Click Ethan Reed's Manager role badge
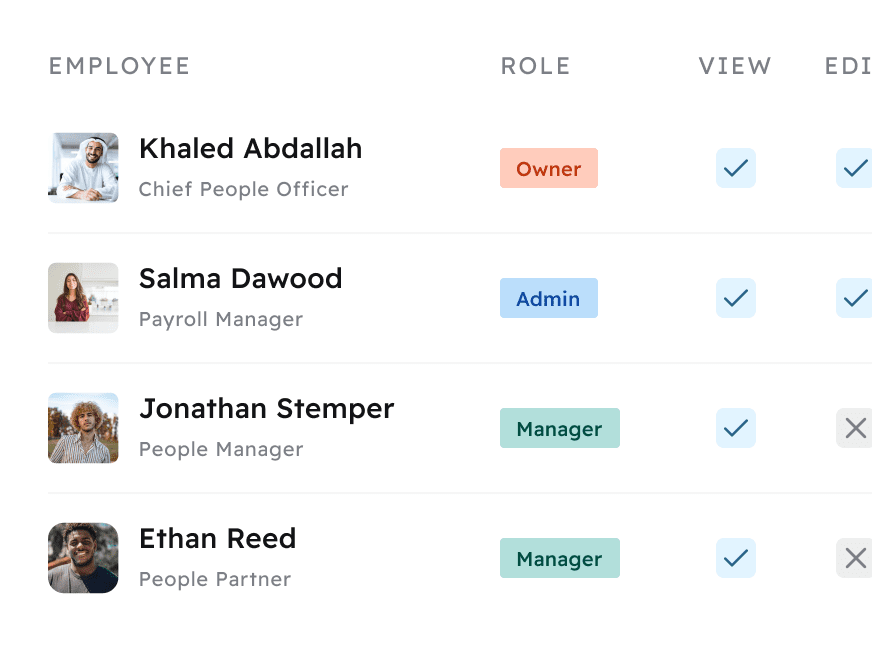 [x=559, y=558]
